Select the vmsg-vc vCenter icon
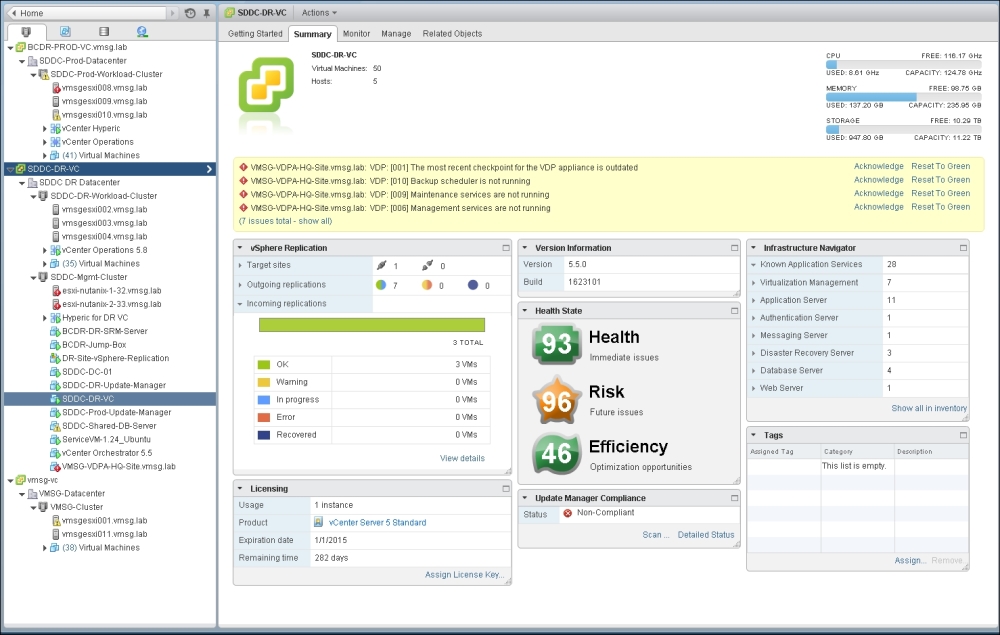 point(20,480)
